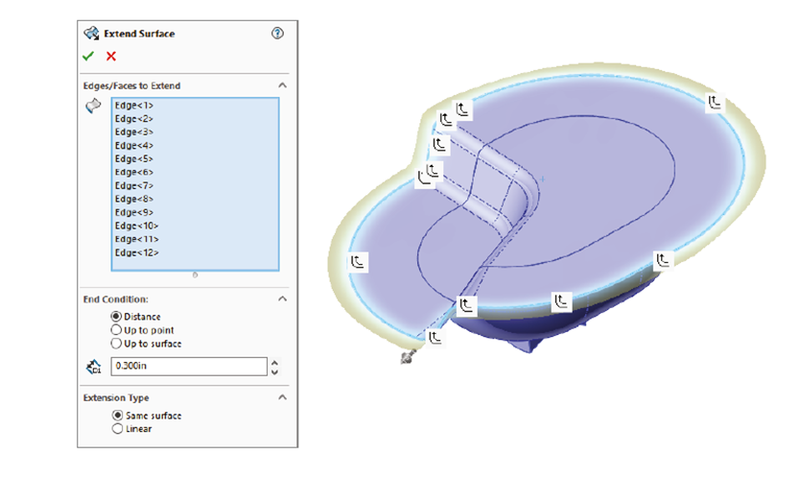This screenshot has width=800, height=478.
Task: Collapse the Edges/Faces to Extend section
Action: point(282,85)
